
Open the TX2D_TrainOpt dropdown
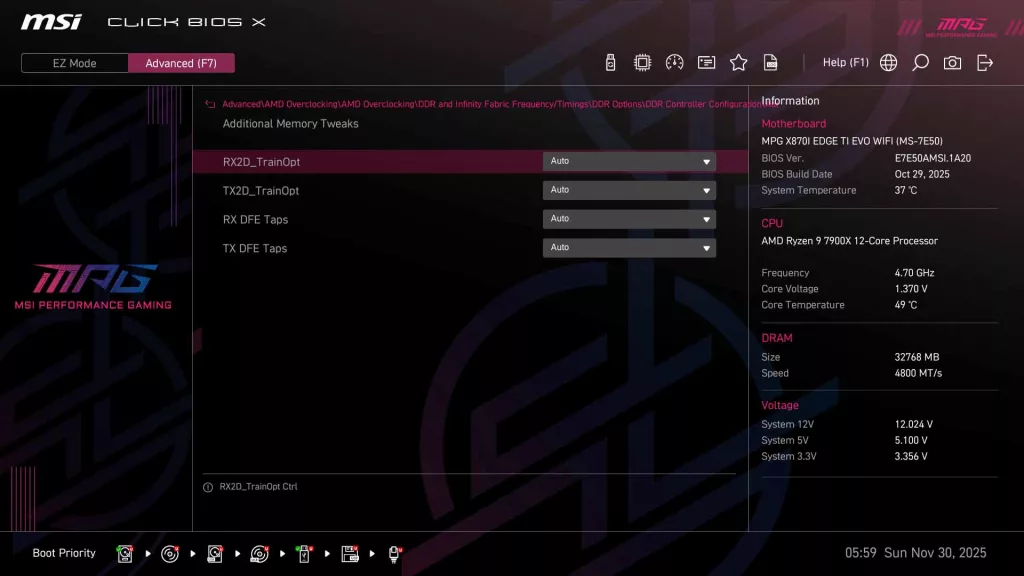coord(629,190)
